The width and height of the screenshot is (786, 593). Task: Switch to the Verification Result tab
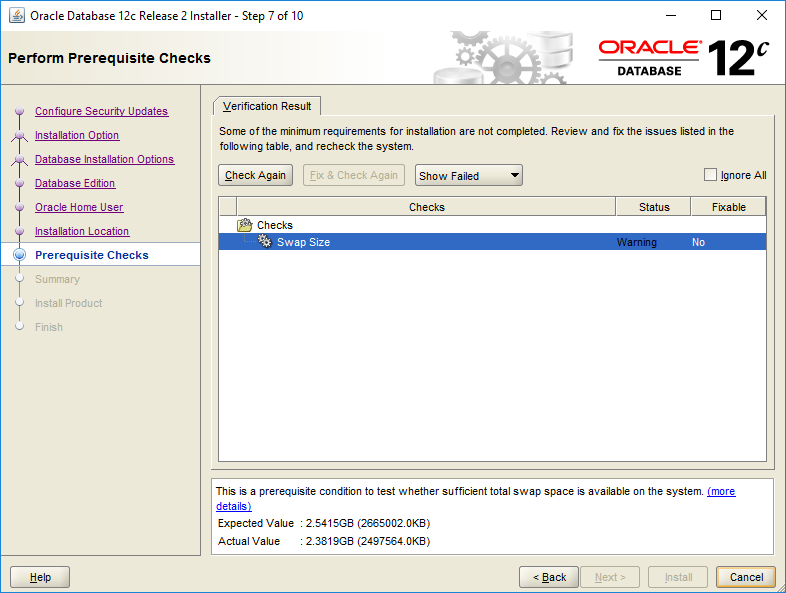click(x=267, y=106)
